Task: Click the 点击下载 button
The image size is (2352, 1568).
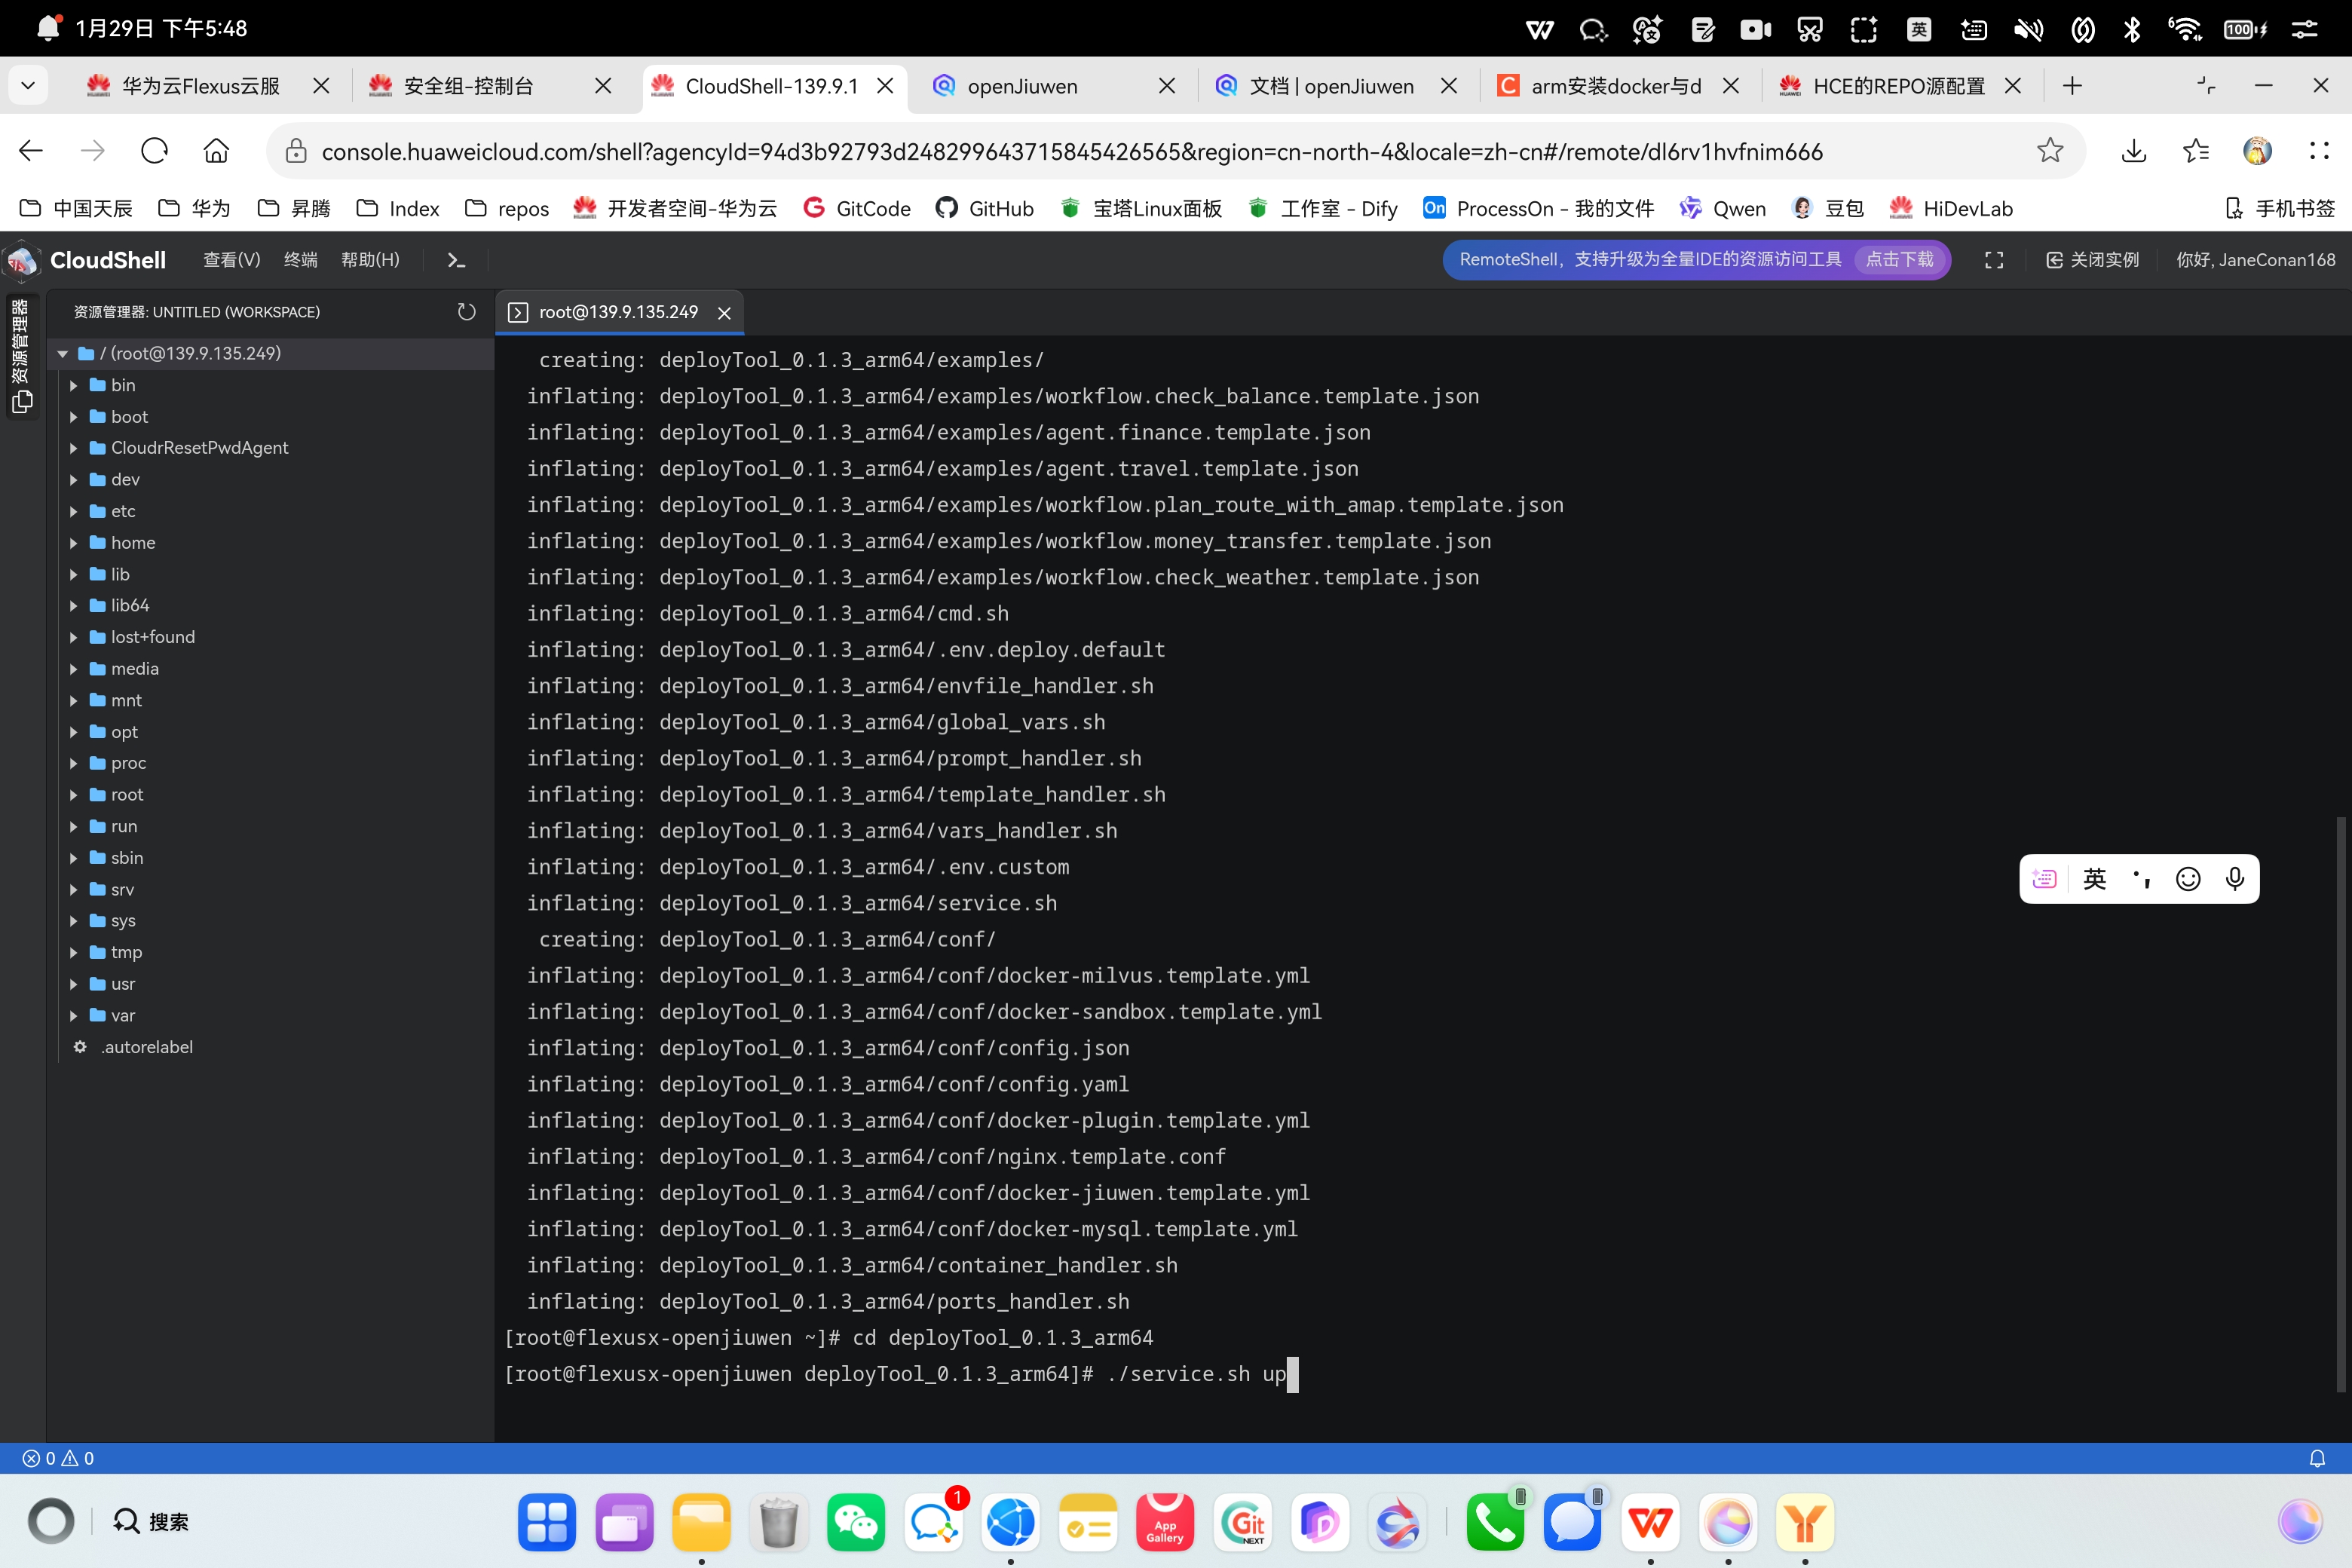Action: pyautogui.click(x=1899, y=260)
